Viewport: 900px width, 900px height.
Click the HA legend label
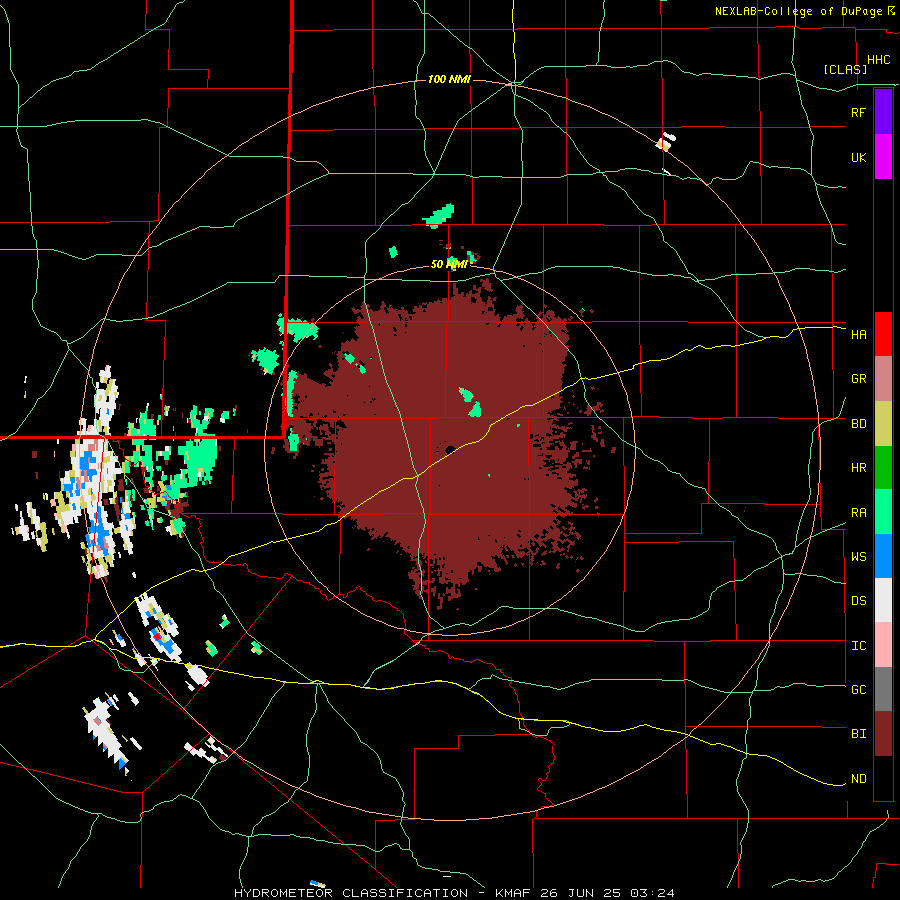[x=859, y=335]
